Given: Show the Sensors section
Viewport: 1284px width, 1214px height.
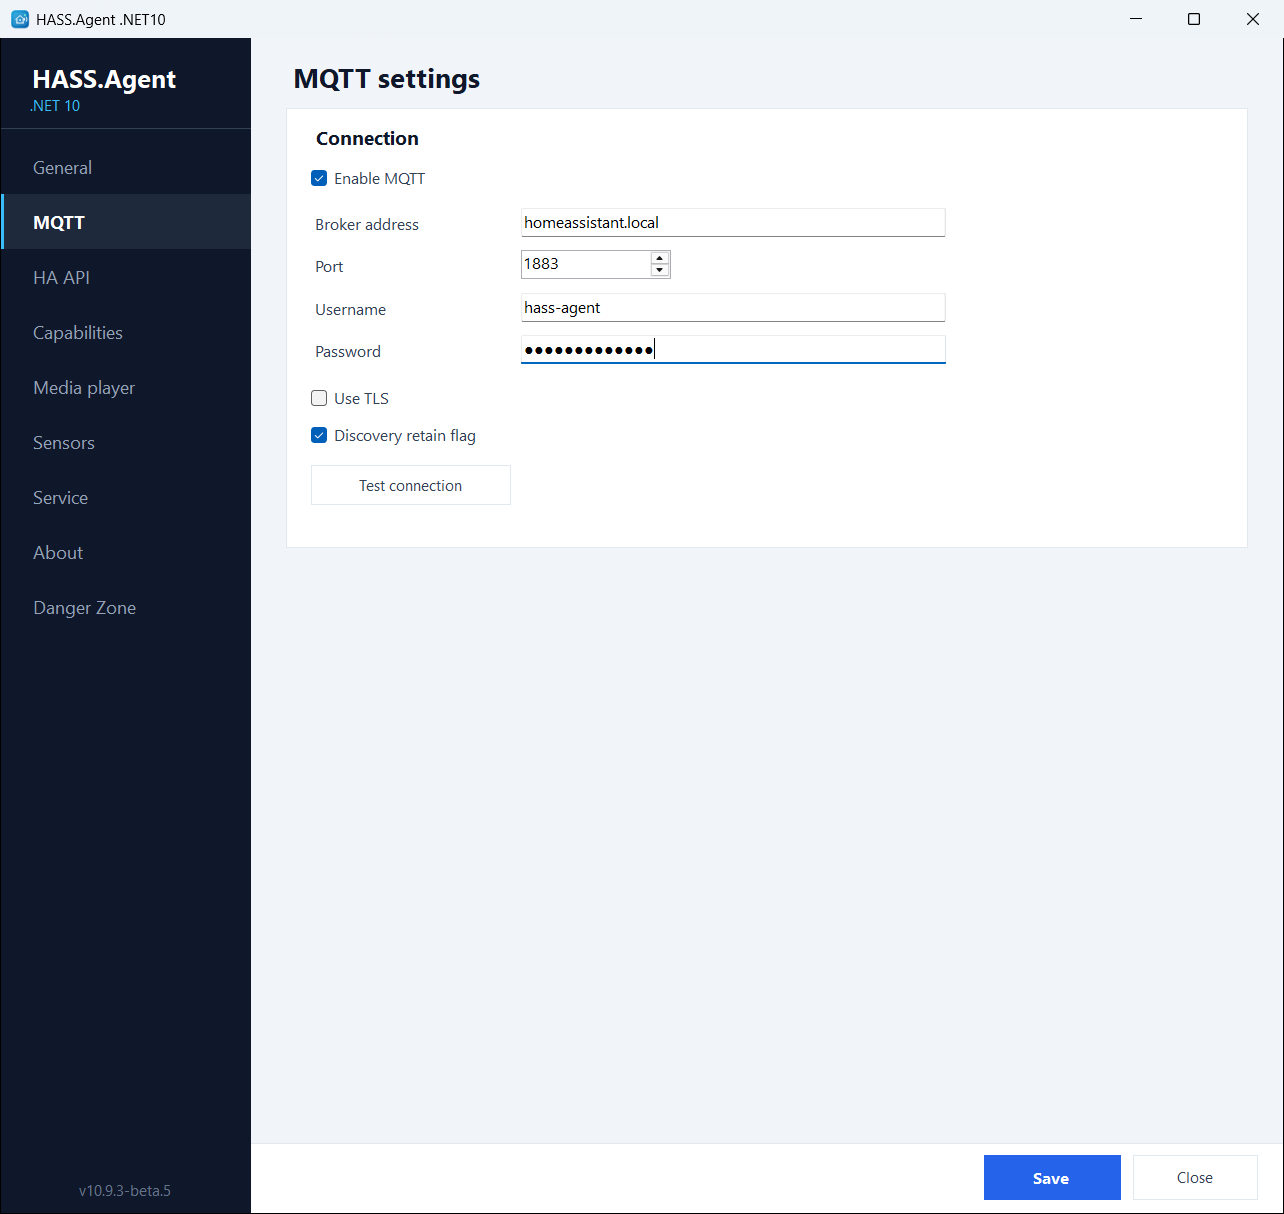Looking at the screenshot, I should [126, 442].
